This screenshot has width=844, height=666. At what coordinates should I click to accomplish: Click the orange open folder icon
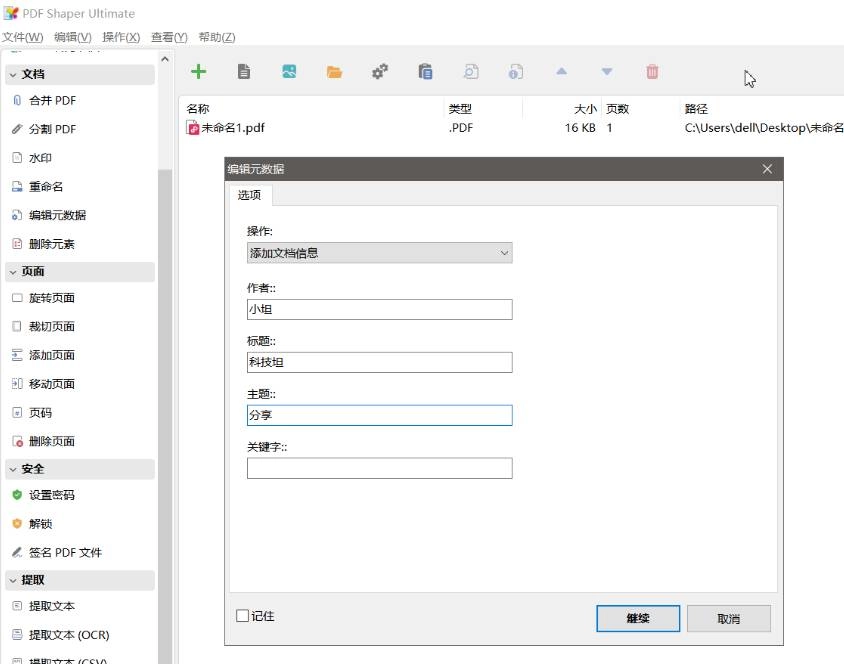click(334, 72)
